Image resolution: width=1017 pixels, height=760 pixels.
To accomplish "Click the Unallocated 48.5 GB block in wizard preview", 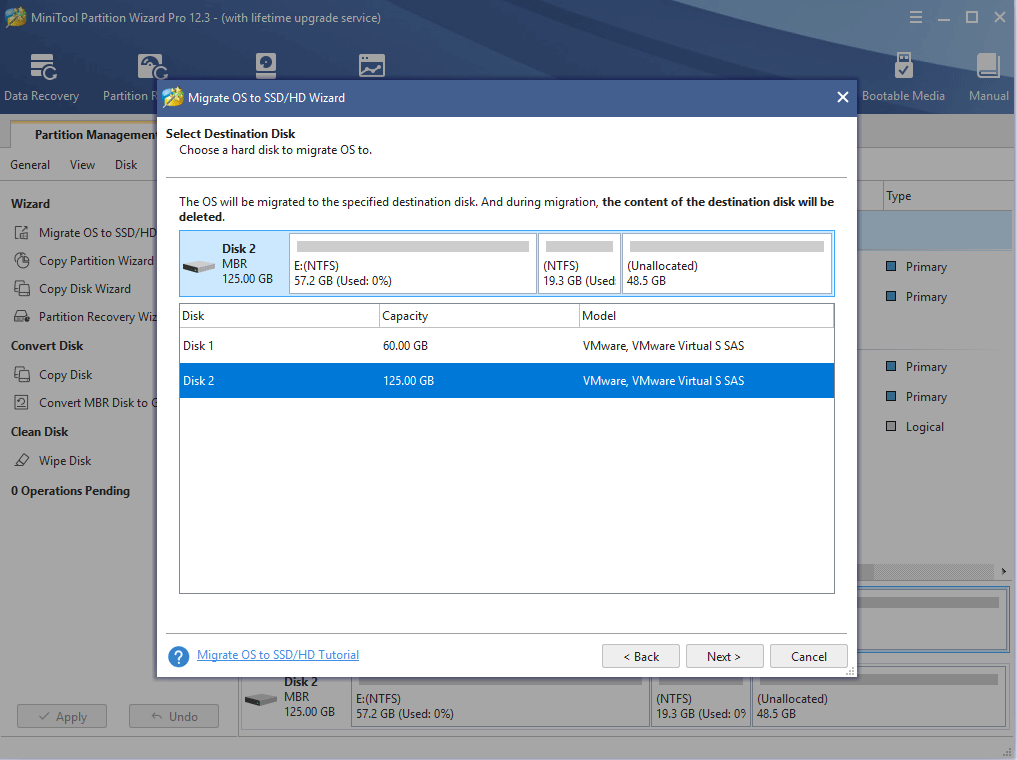I will (727, 263).
